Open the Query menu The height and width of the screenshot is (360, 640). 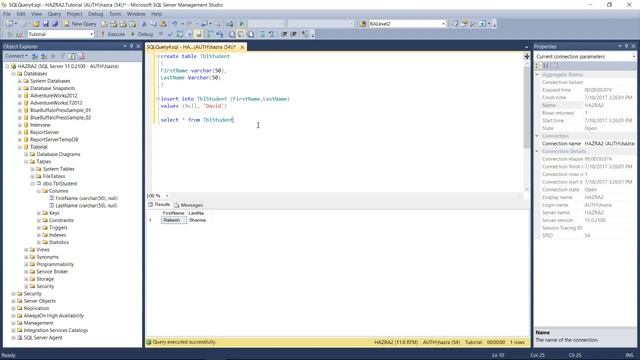click(54, 14)
